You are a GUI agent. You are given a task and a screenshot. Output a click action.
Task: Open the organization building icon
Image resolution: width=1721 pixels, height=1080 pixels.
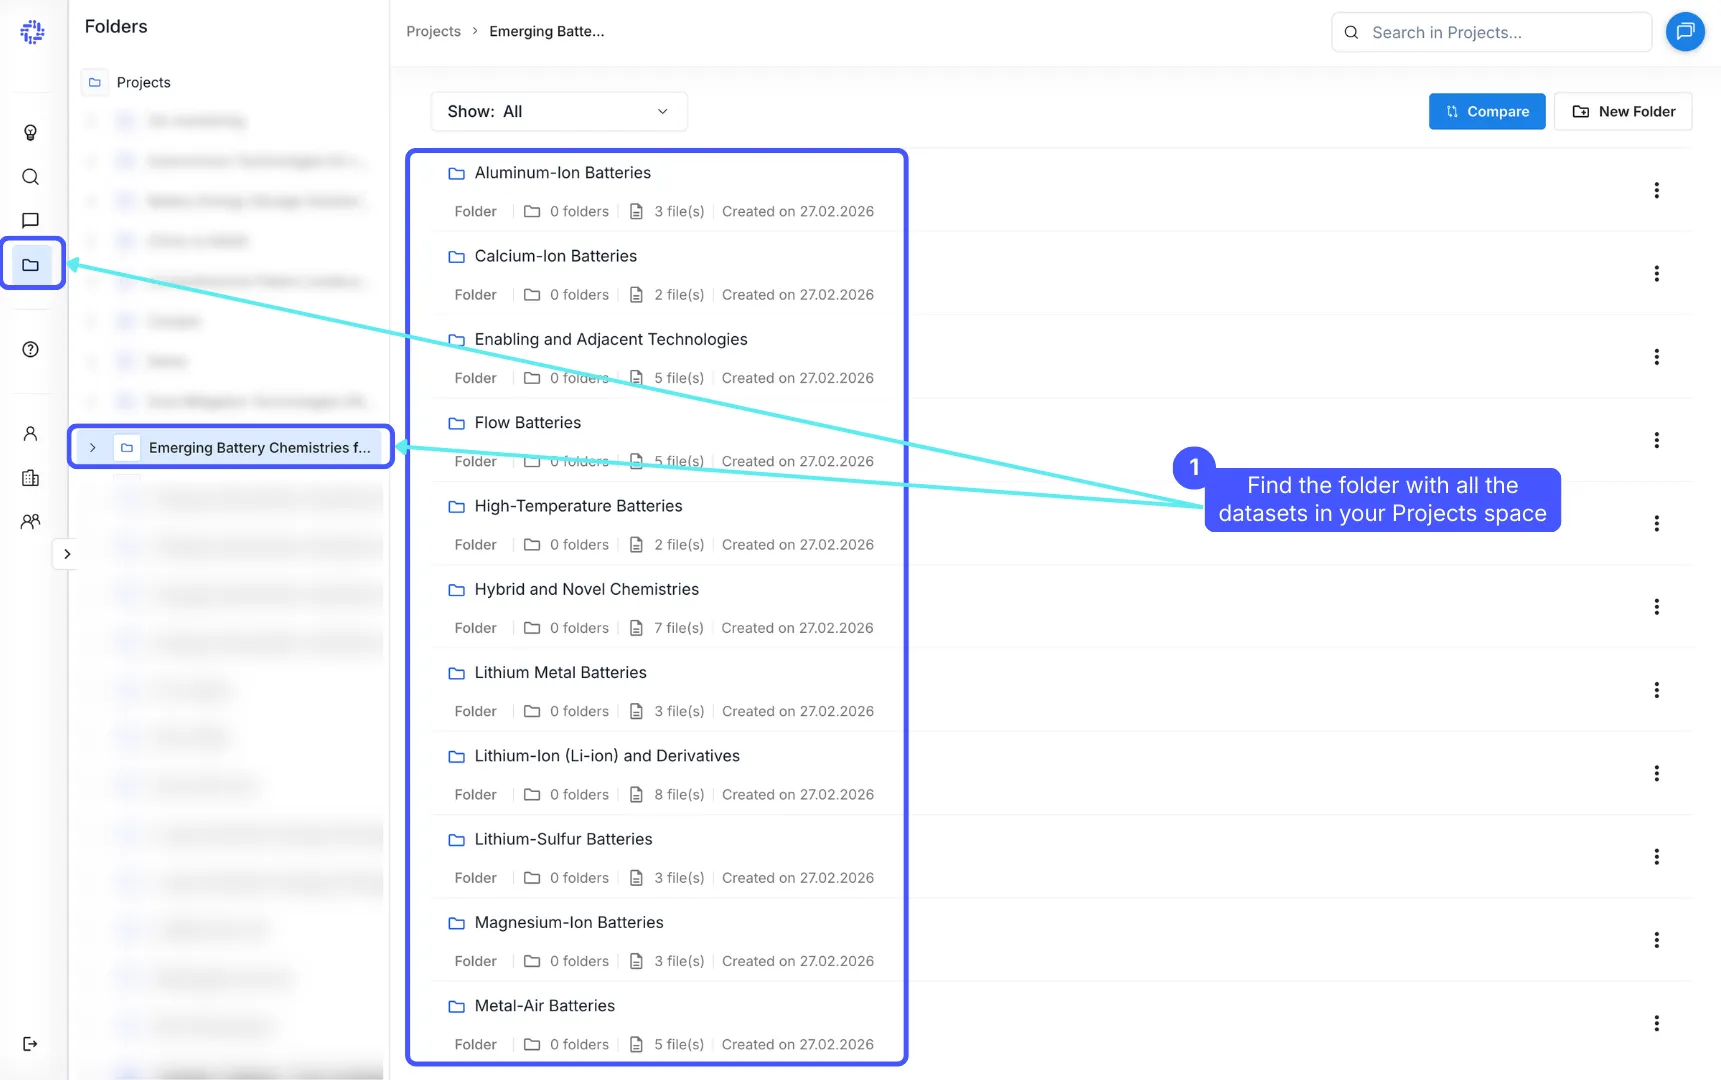click(x=30, y=478)
